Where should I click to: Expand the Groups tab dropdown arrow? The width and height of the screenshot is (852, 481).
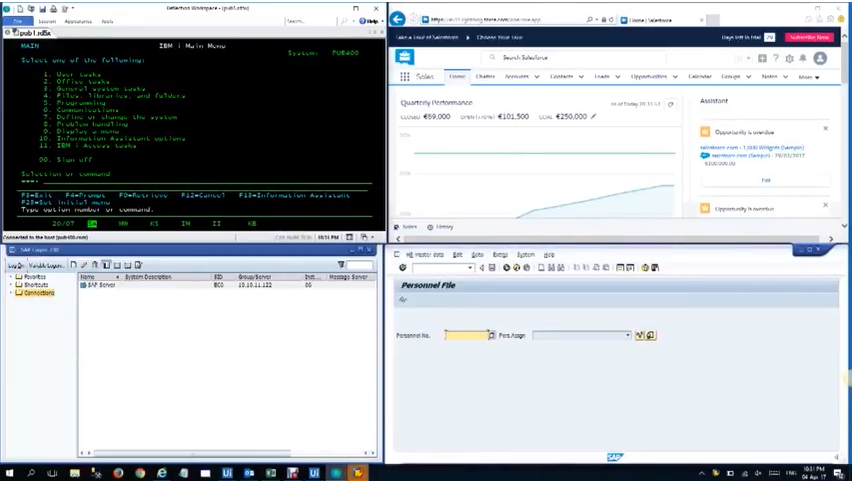click(748, 77)
